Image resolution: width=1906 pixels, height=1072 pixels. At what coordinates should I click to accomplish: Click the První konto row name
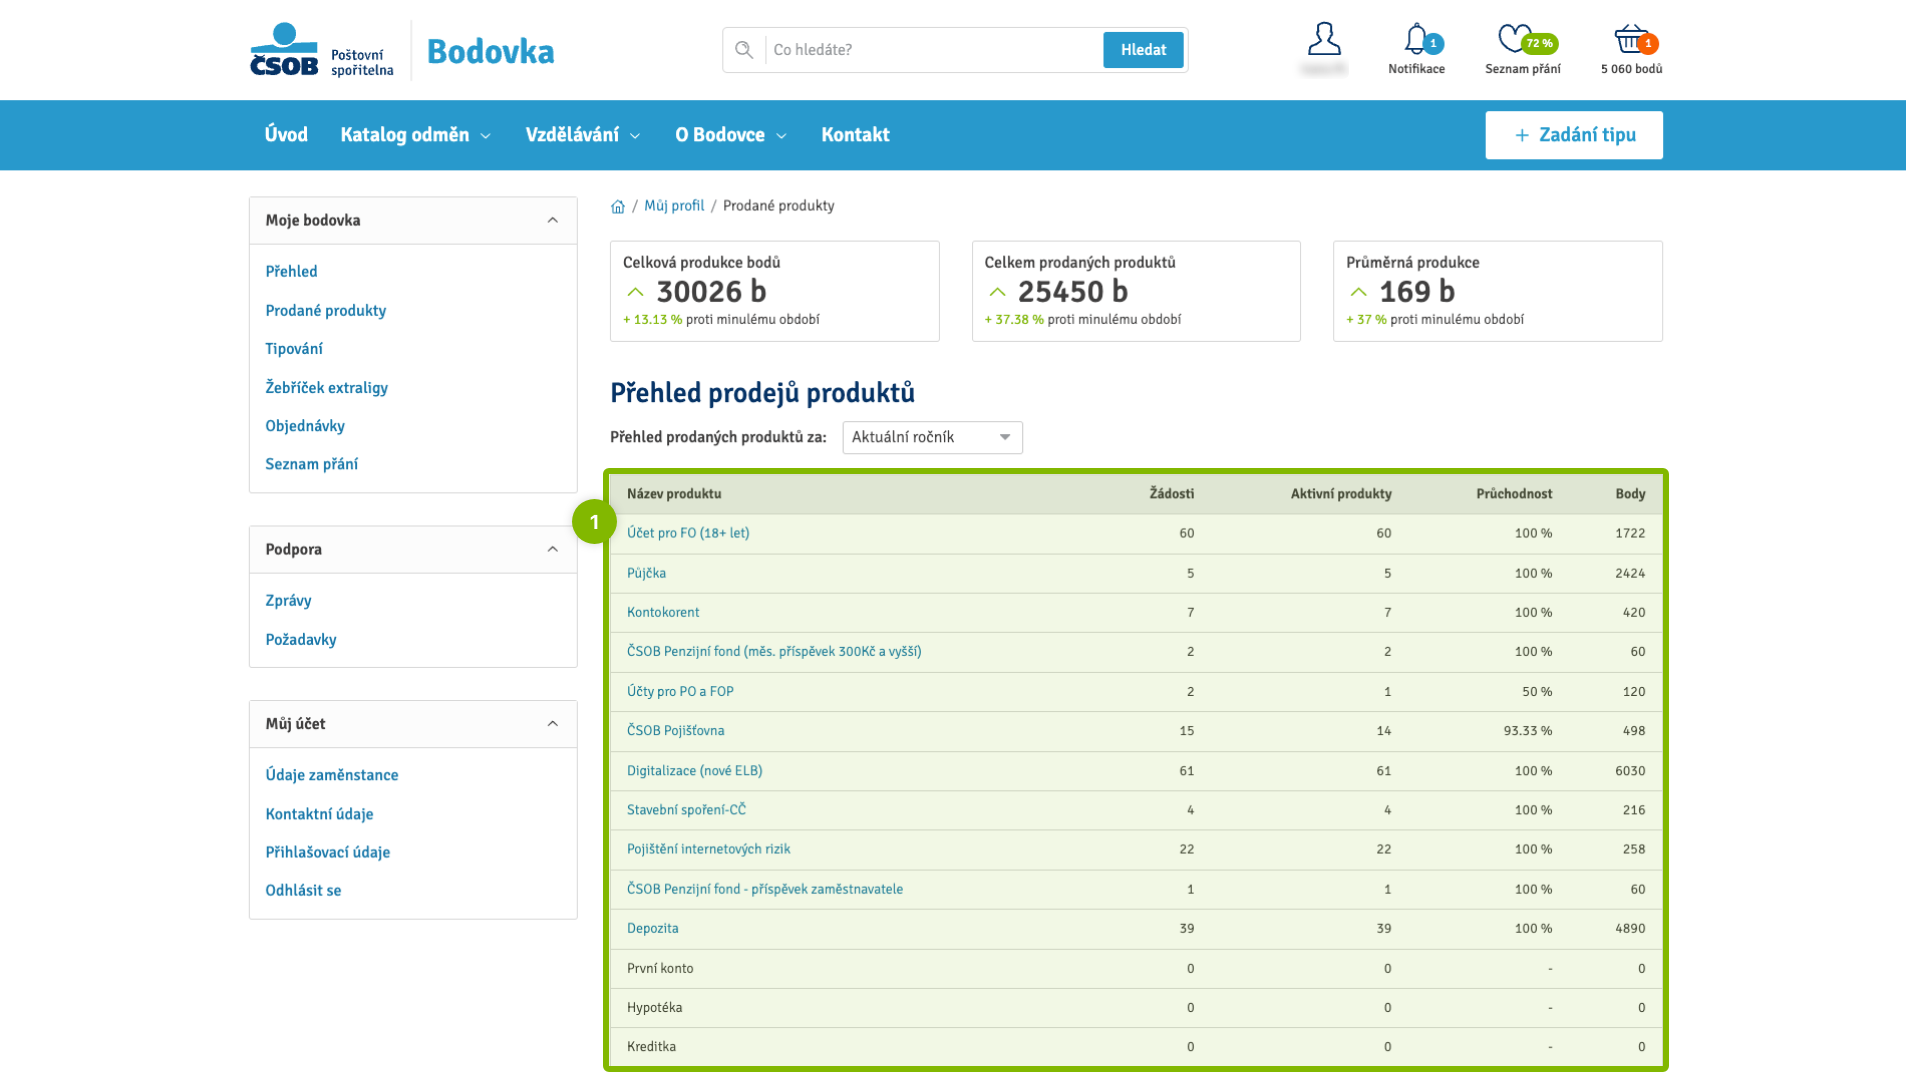point(660,968)
